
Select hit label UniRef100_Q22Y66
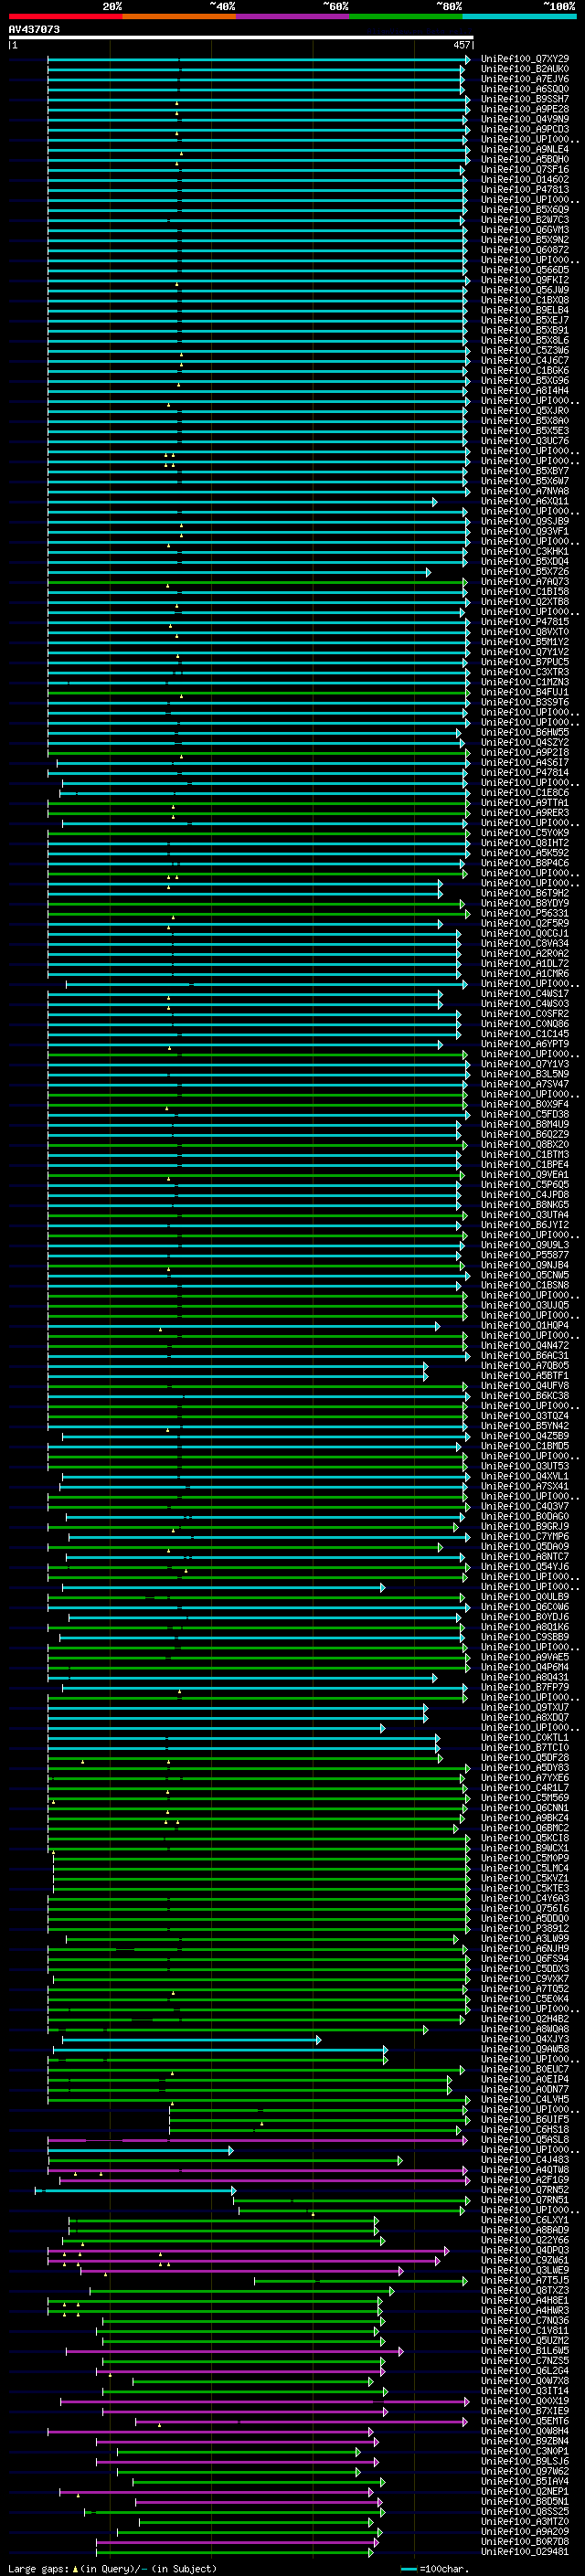click(525, 2240)
